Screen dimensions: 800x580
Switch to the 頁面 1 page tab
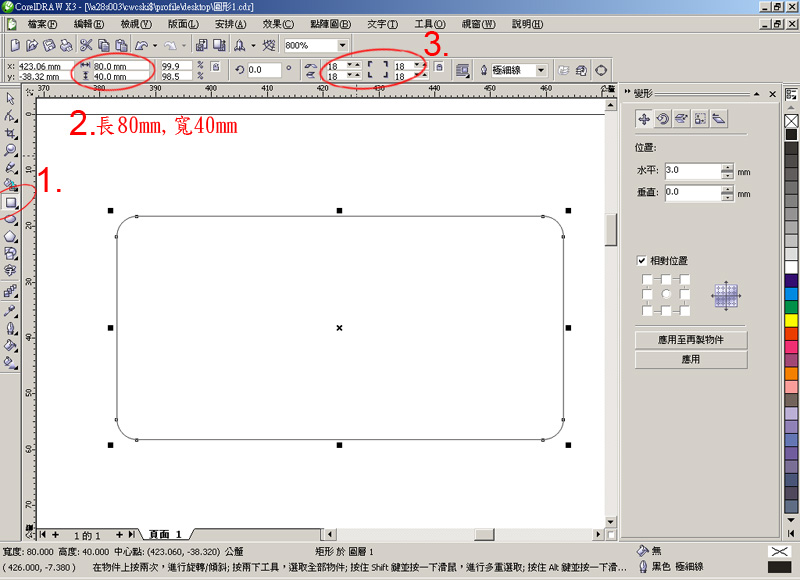point(165,534)
